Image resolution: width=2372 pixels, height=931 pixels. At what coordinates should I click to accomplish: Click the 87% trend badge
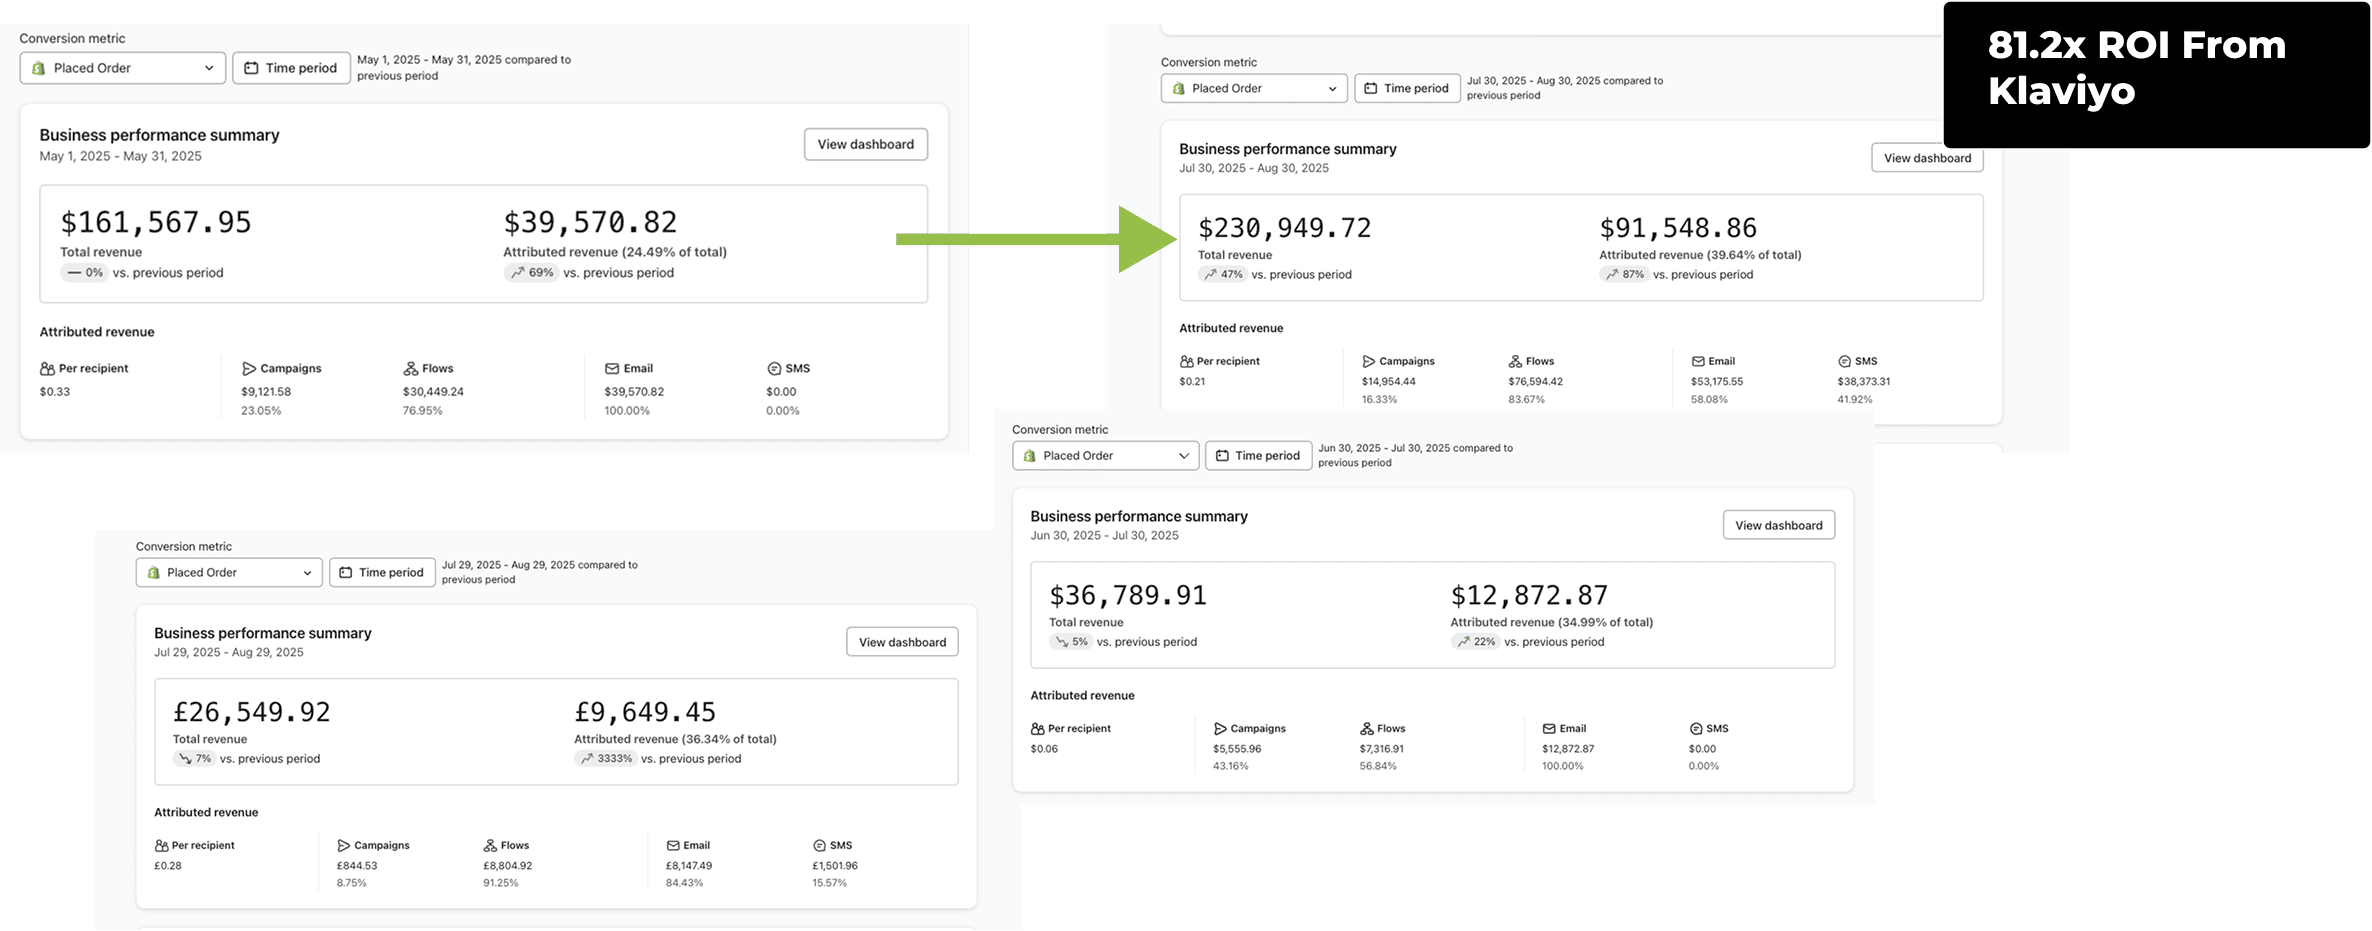(x=1624, y=275)
